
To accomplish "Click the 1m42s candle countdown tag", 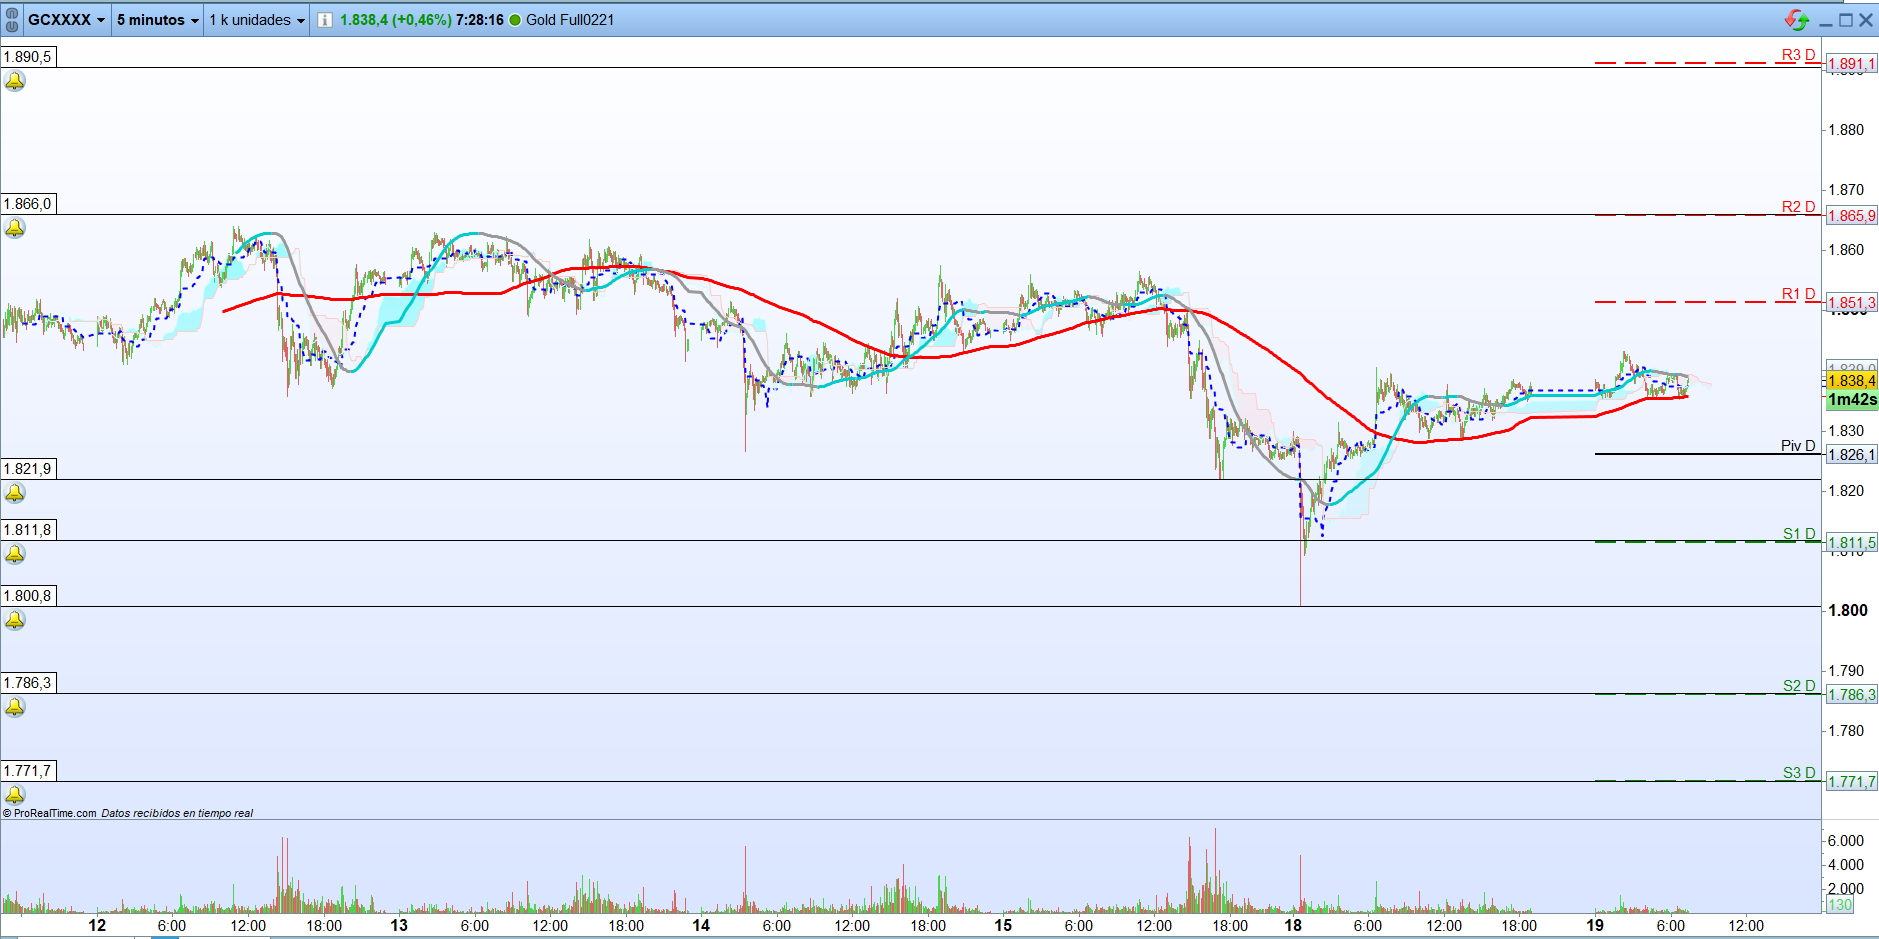I will click(x=1852, y=400).
